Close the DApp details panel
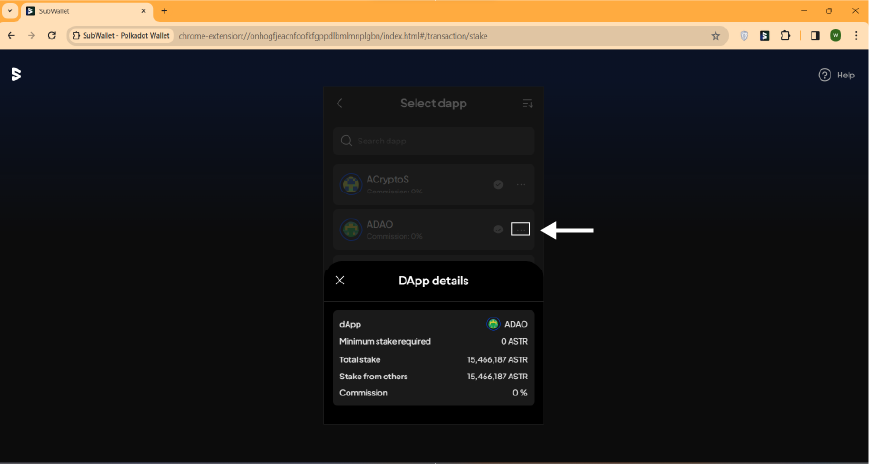The height and width of the screenshot is (464, 869). click(x=340, y=281)
